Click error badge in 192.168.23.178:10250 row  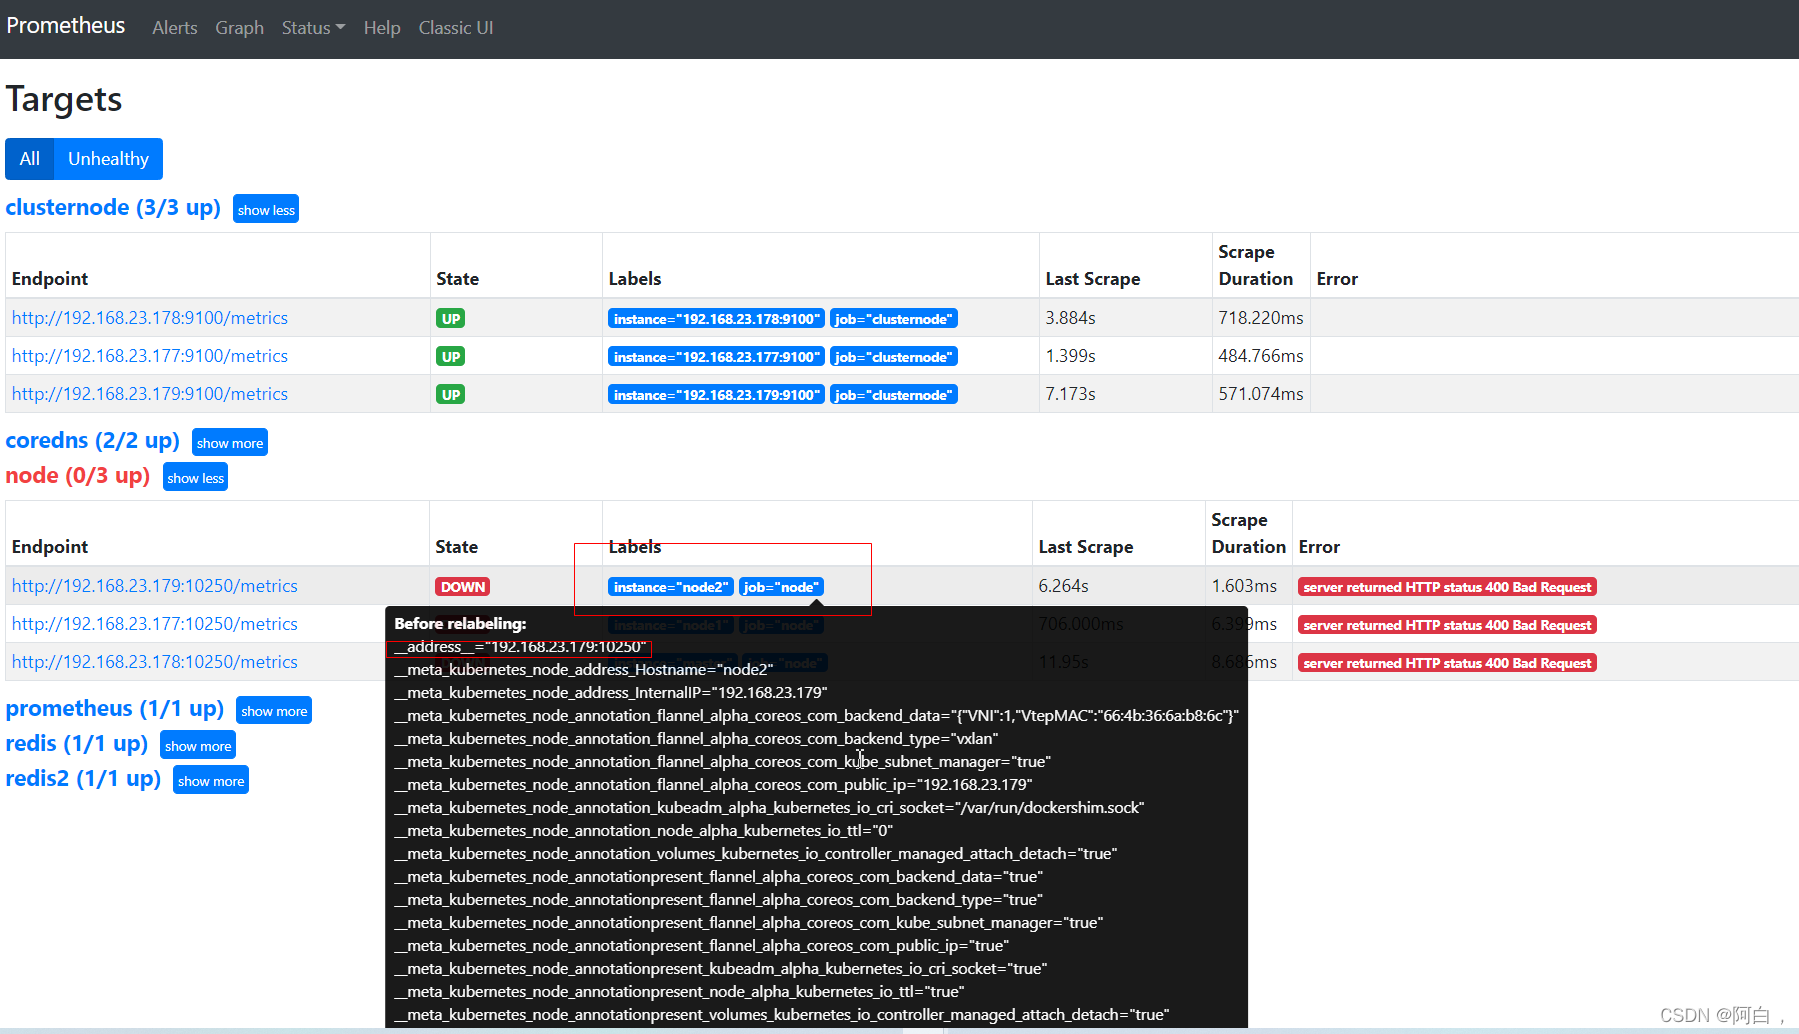[1447, 663]
